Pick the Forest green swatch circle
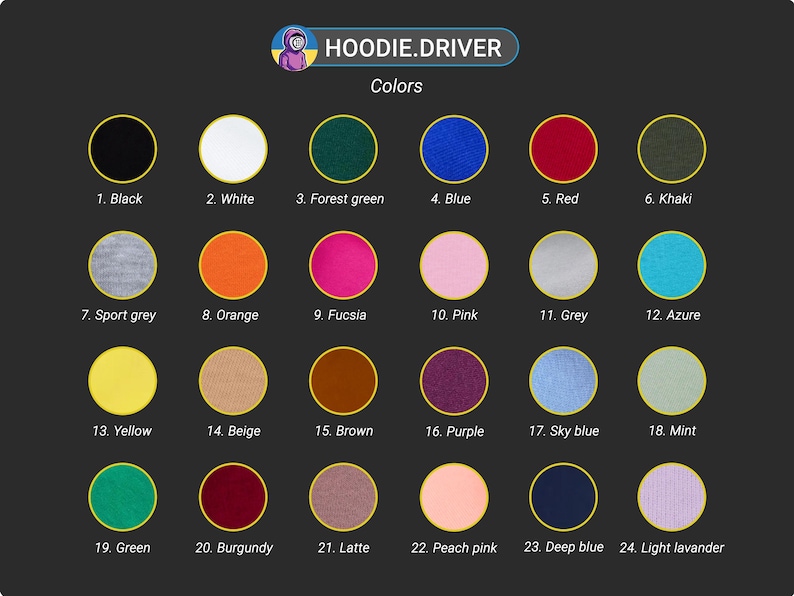Image resolution: width=794 pixels, height=596 pixels. pos(343,149)
